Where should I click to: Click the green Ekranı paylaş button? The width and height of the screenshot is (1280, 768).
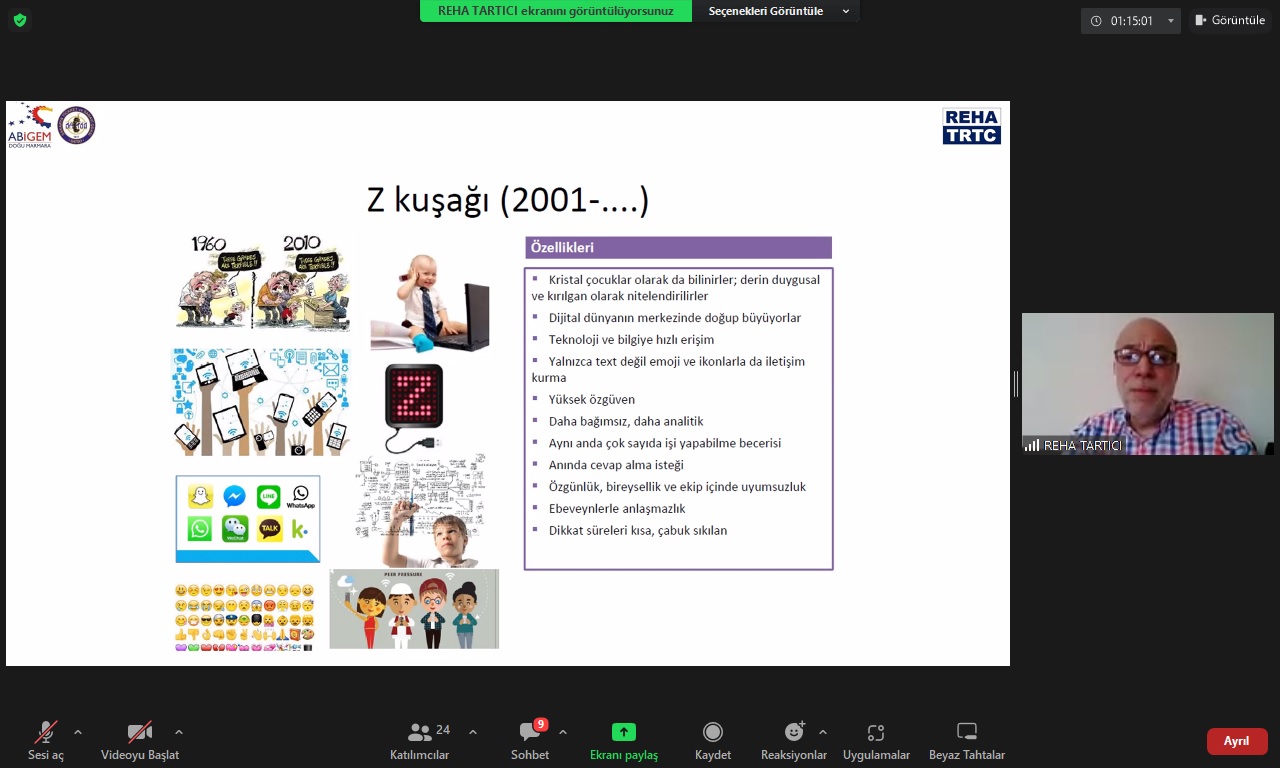(x=624, y=740)
